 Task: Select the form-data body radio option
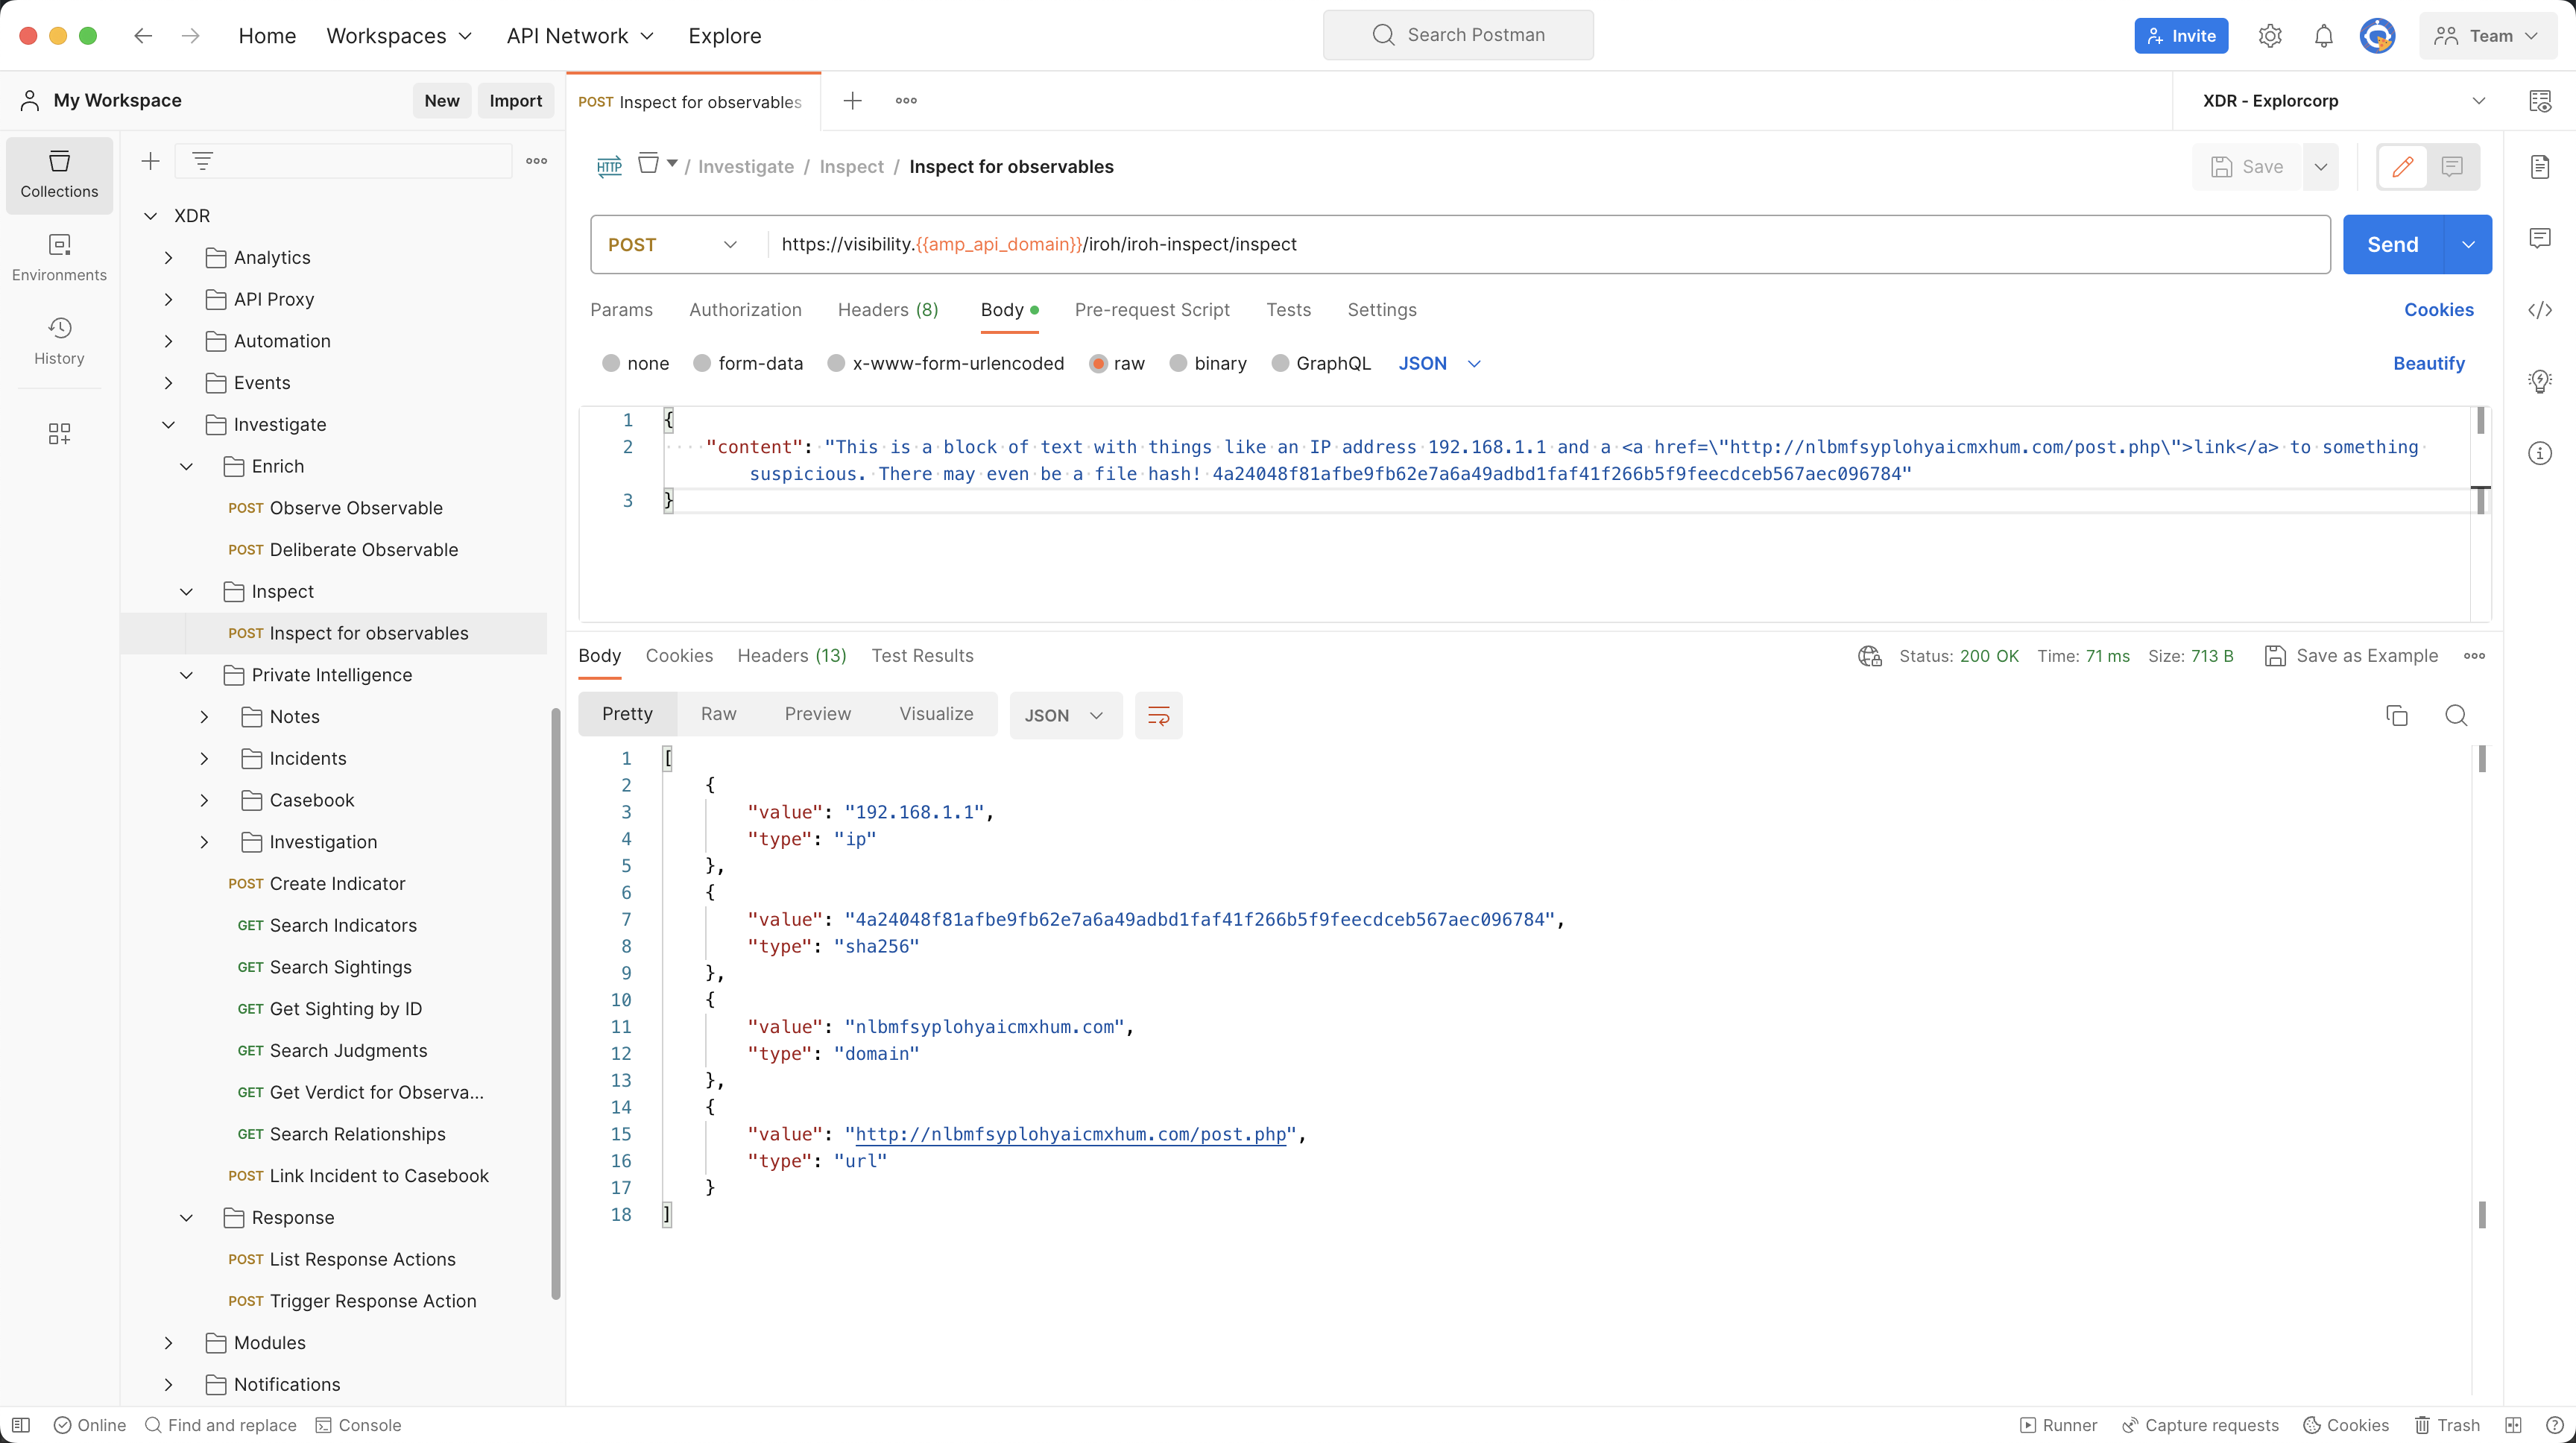click(x=702, y=363)
